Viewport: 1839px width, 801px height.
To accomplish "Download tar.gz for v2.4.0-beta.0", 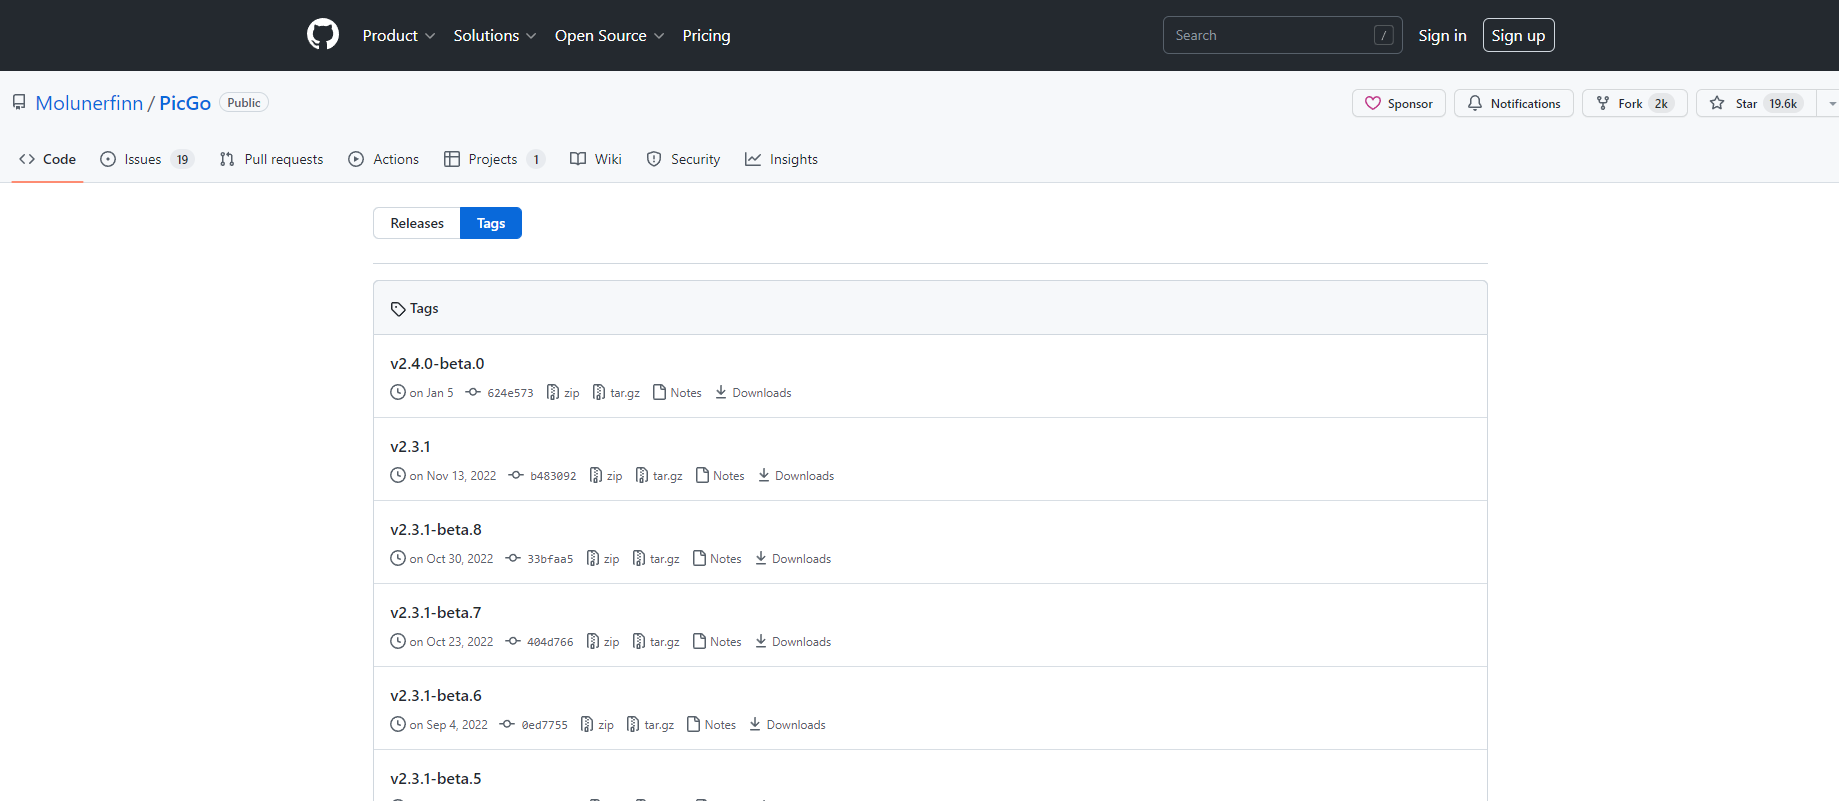I will [x=616, y=393].
